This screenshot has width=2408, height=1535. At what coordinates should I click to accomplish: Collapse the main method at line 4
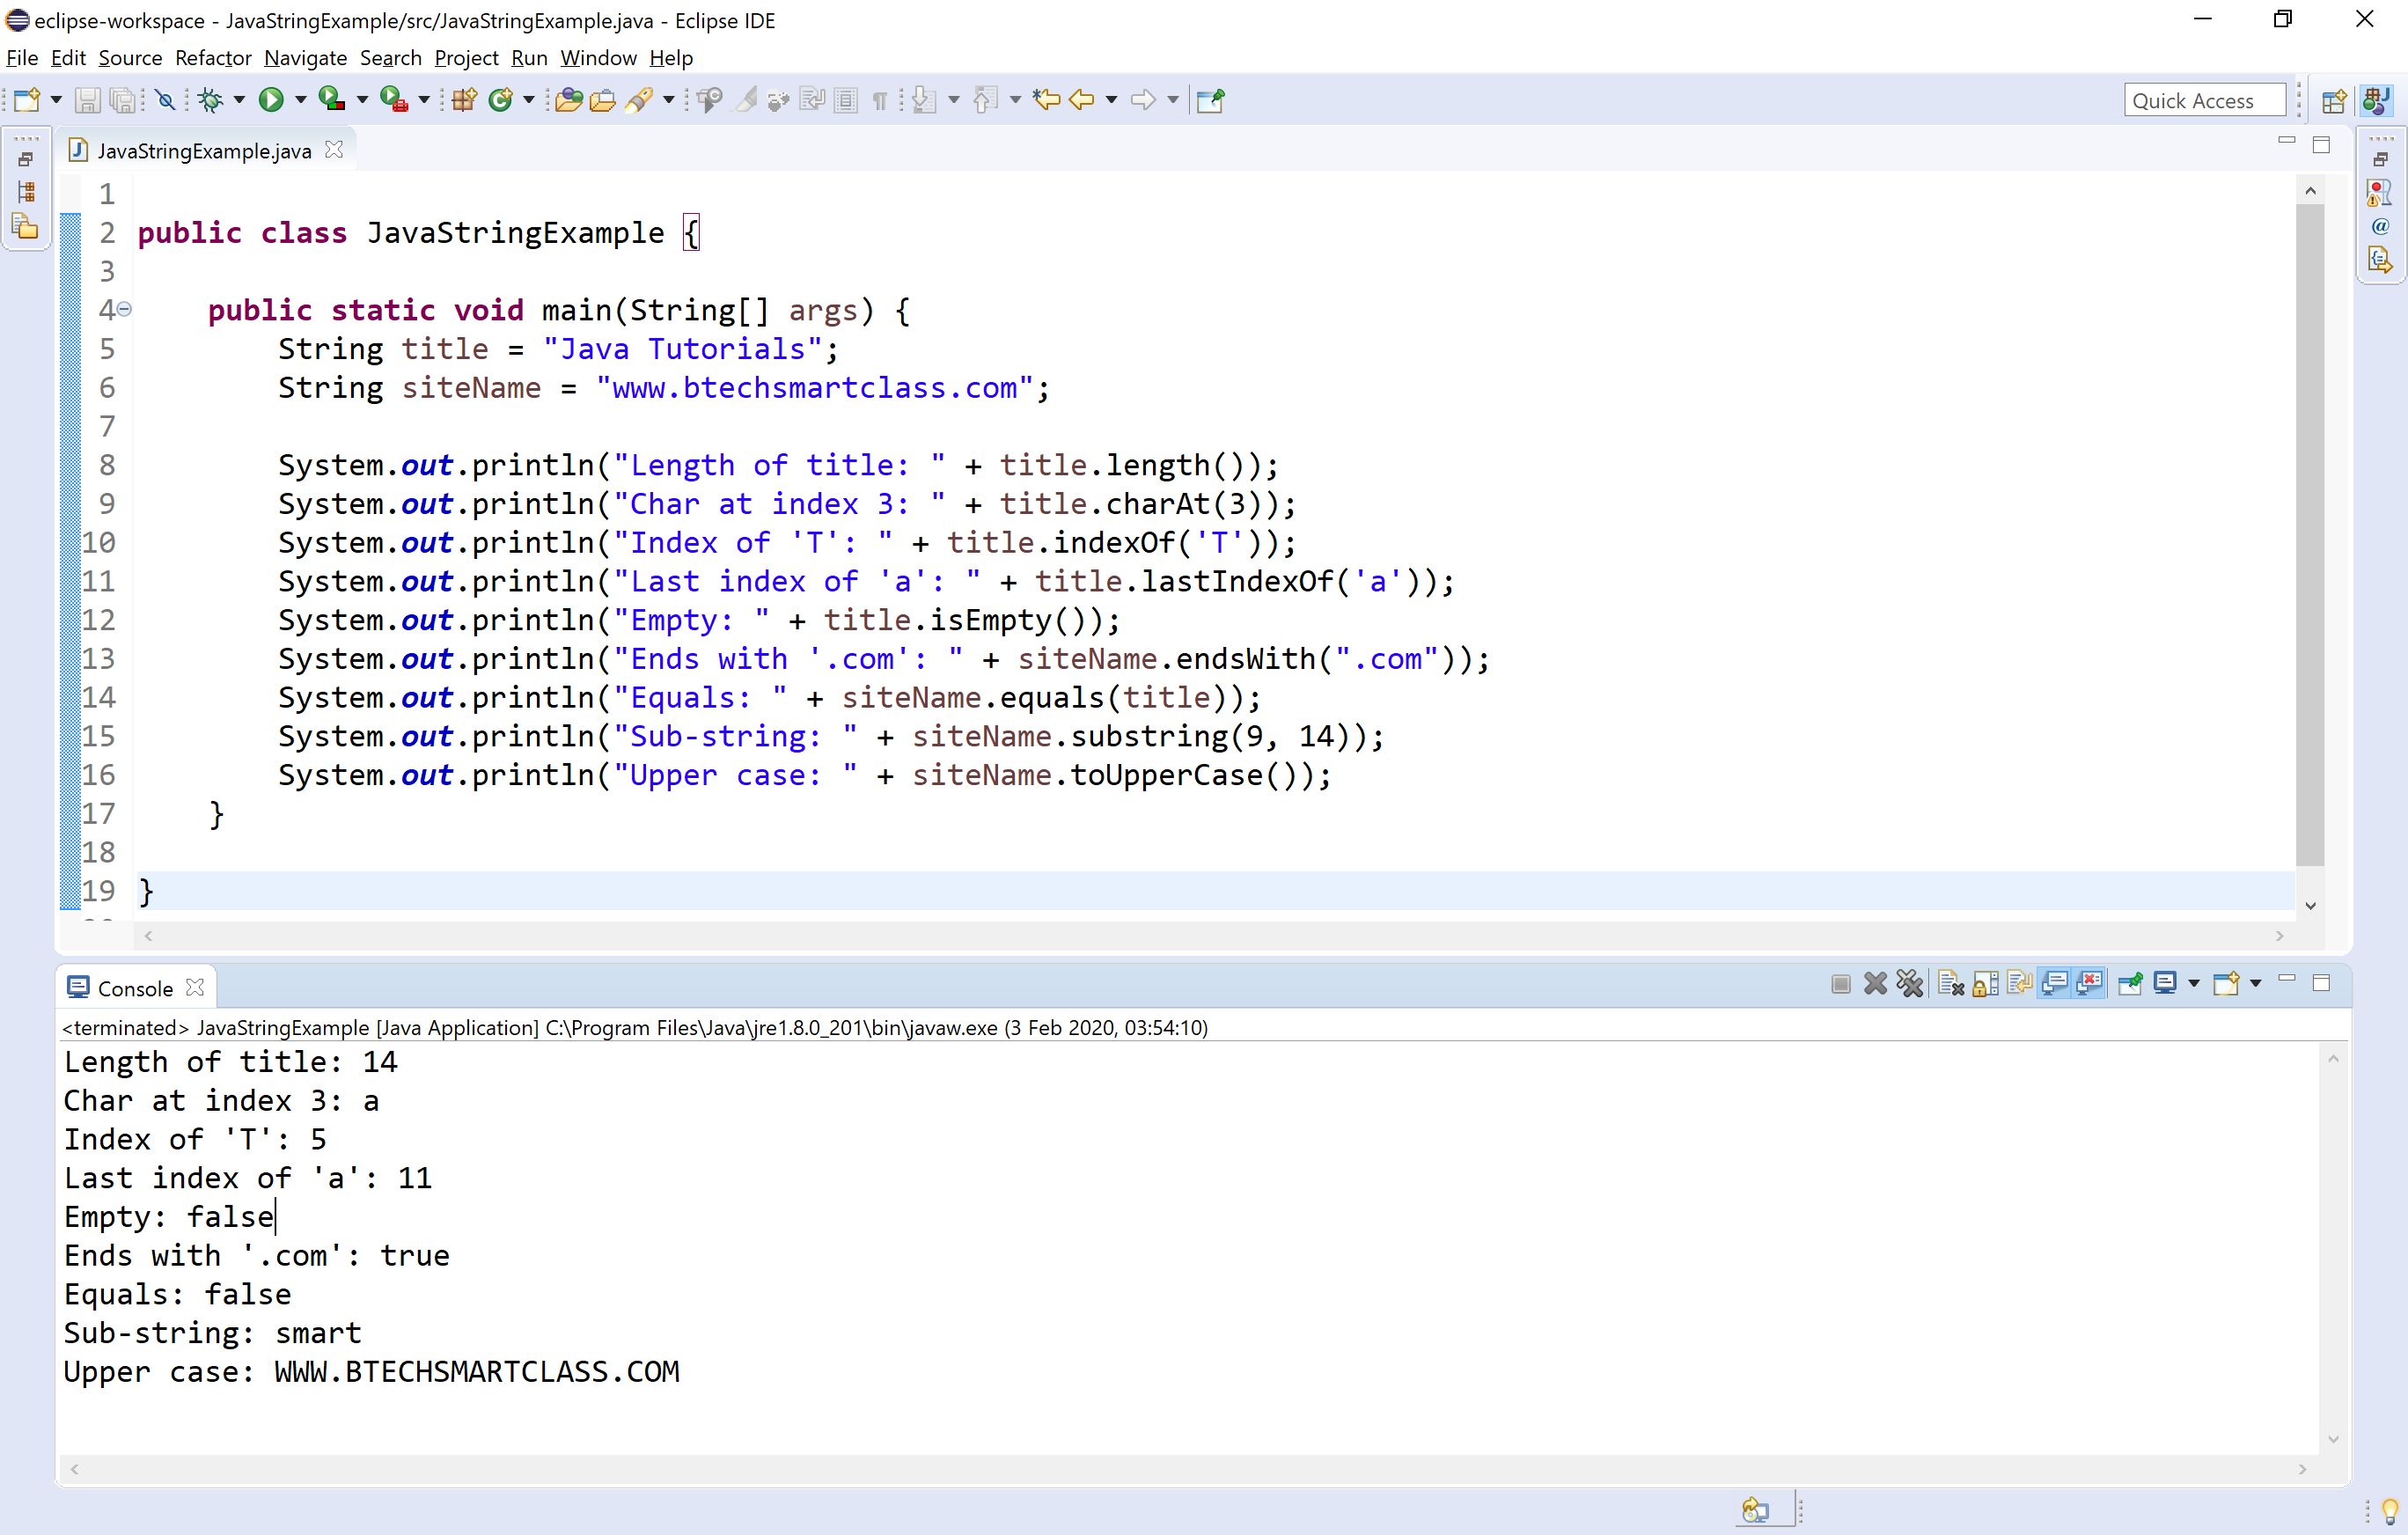click(x=124, y=310)
